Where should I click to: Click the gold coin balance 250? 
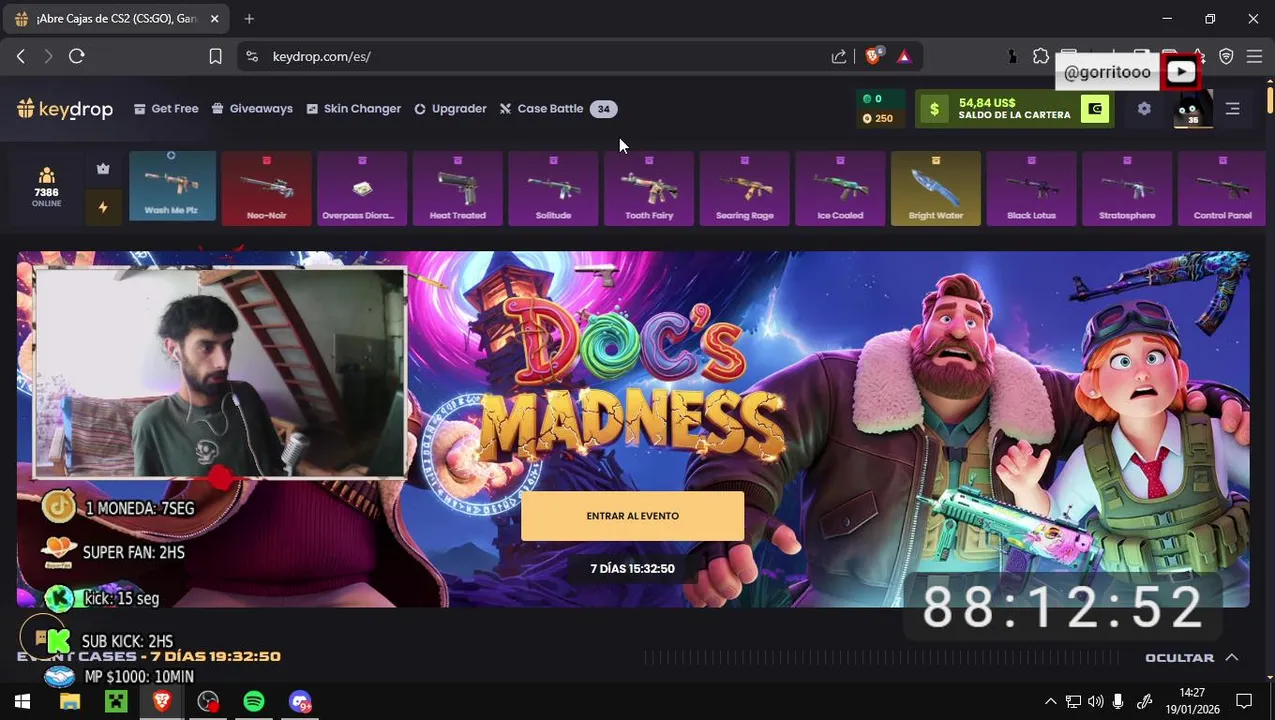[x=878, y=118]
